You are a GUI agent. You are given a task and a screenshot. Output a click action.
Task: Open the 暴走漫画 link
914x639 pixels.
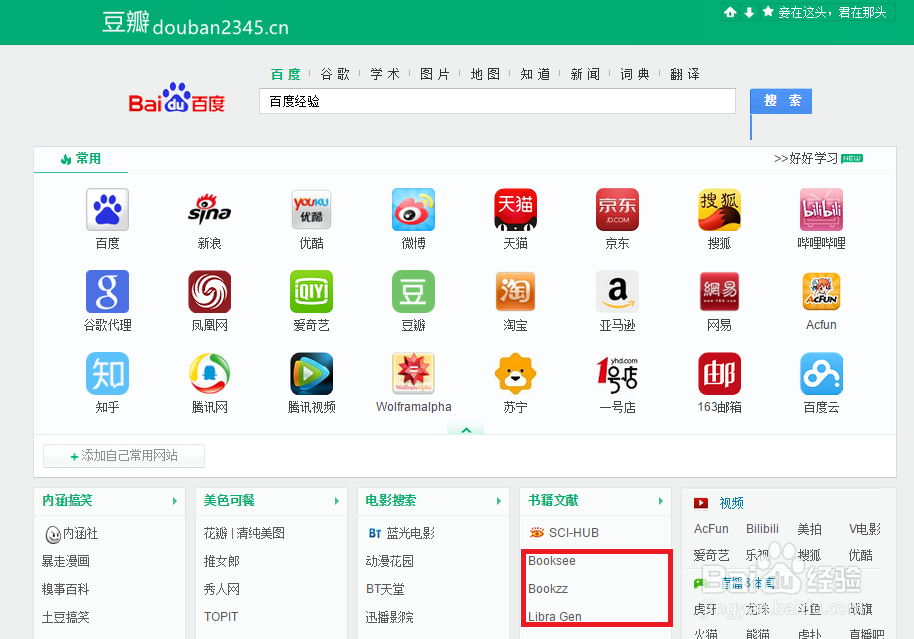click(65, 561)
